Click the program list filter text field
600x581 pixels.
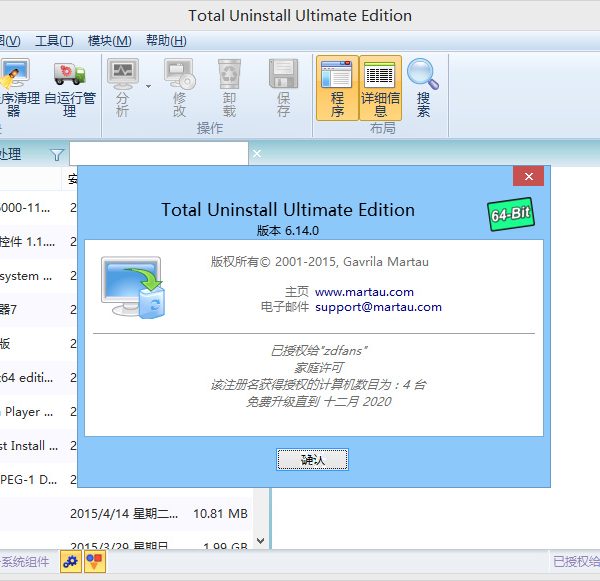[158, 154]
